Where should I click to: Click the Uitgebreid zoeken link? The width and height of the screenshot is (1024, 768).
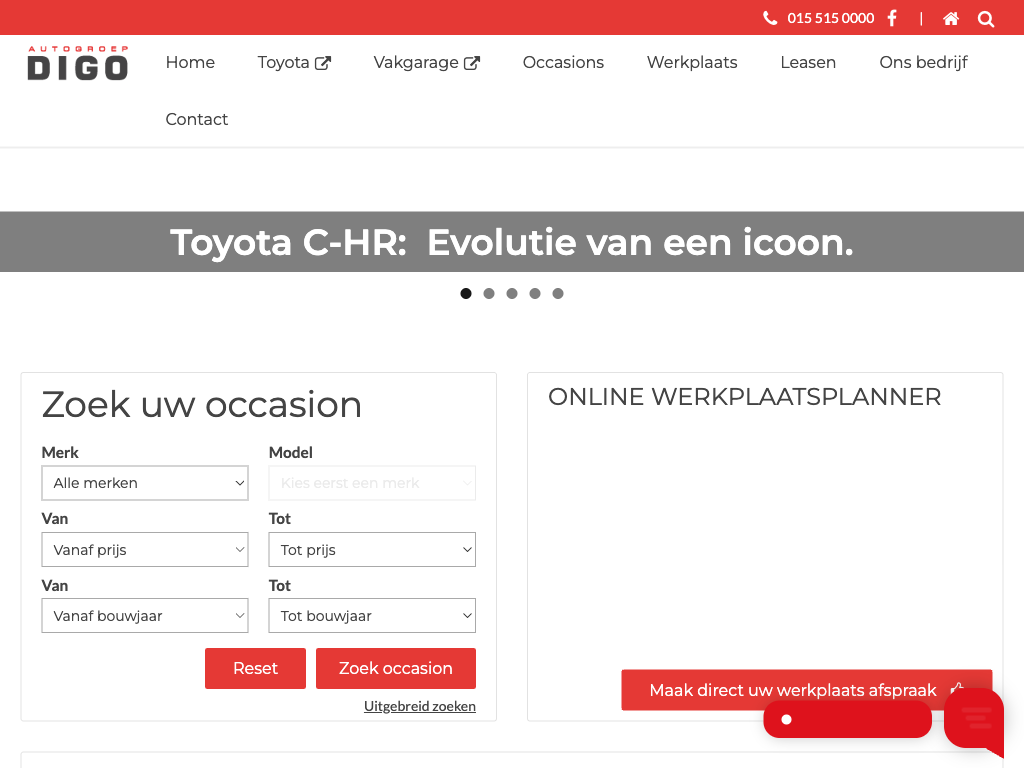point(420,706)
